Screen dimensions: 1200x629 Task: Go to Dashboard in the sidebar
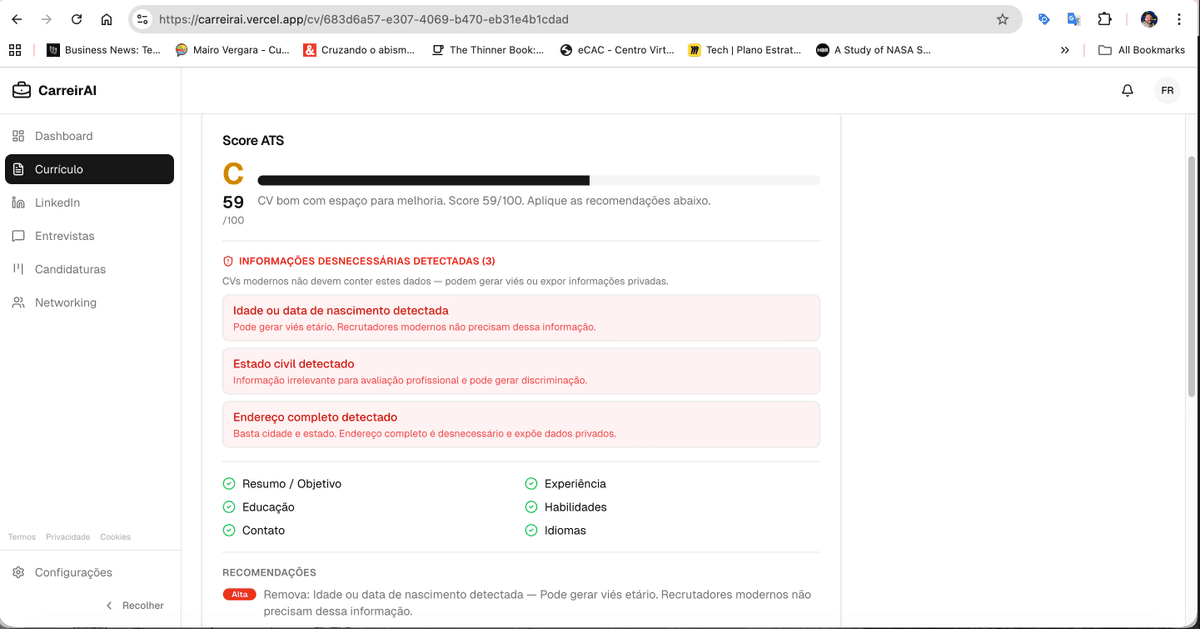(63, 136)
